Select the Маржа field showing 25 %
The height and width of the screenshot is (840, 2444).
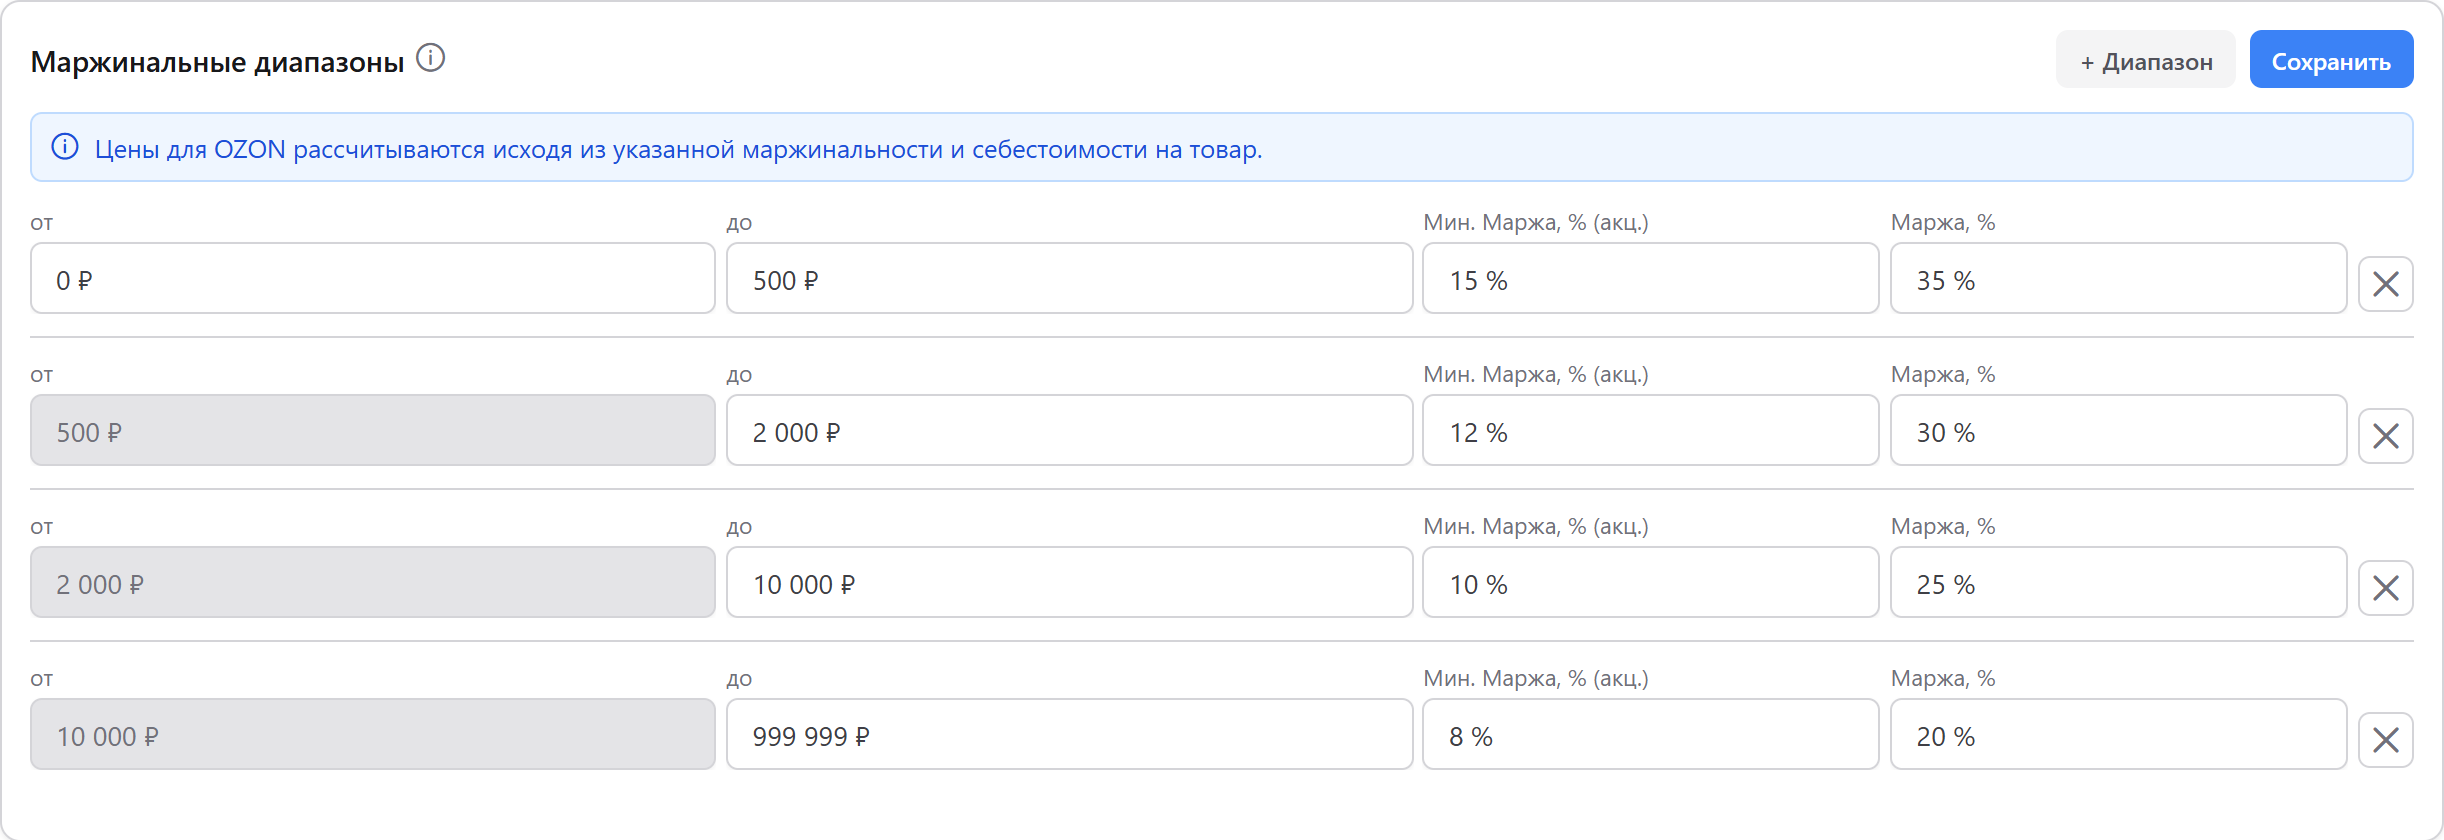point(2118,583)
